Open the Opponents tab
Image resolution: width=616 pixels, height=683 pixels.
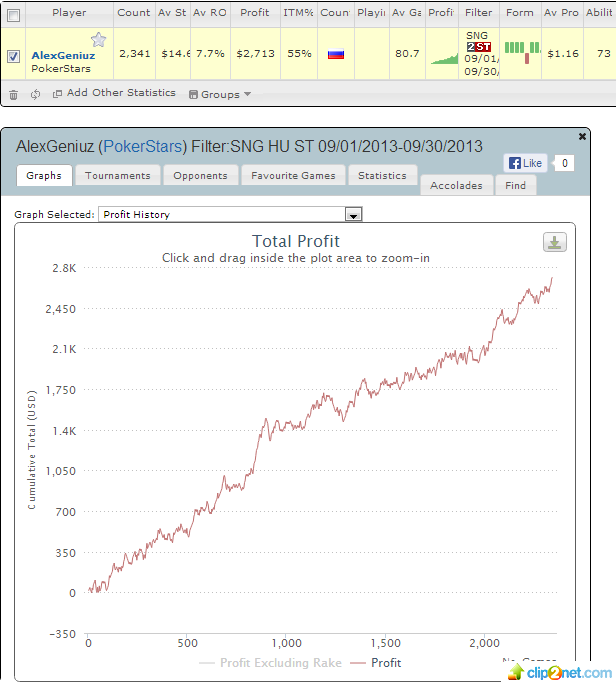click(x=200, y=175)
